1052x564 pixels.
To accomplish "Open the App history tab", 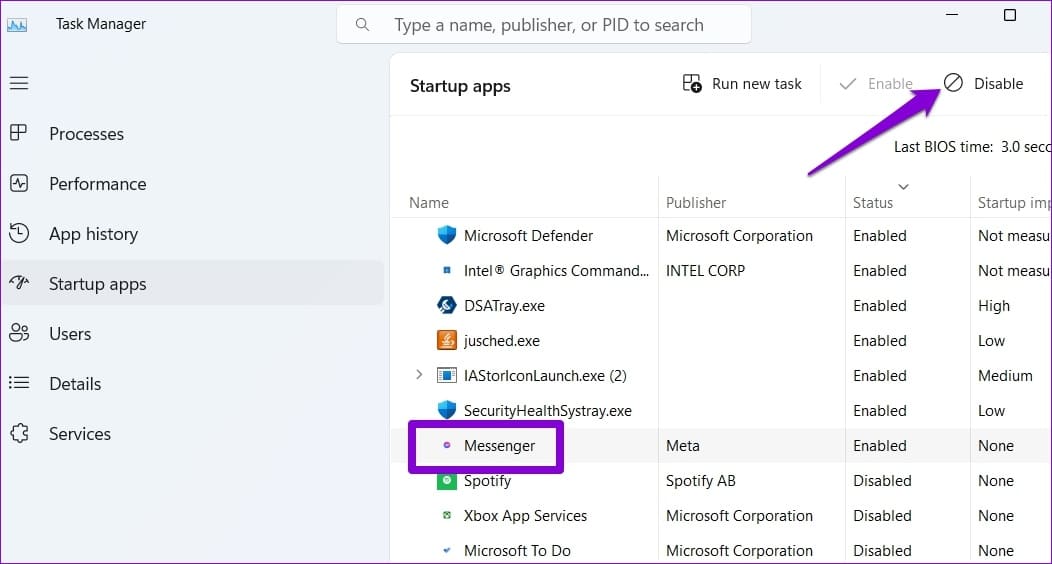I will tap(193, 233).
